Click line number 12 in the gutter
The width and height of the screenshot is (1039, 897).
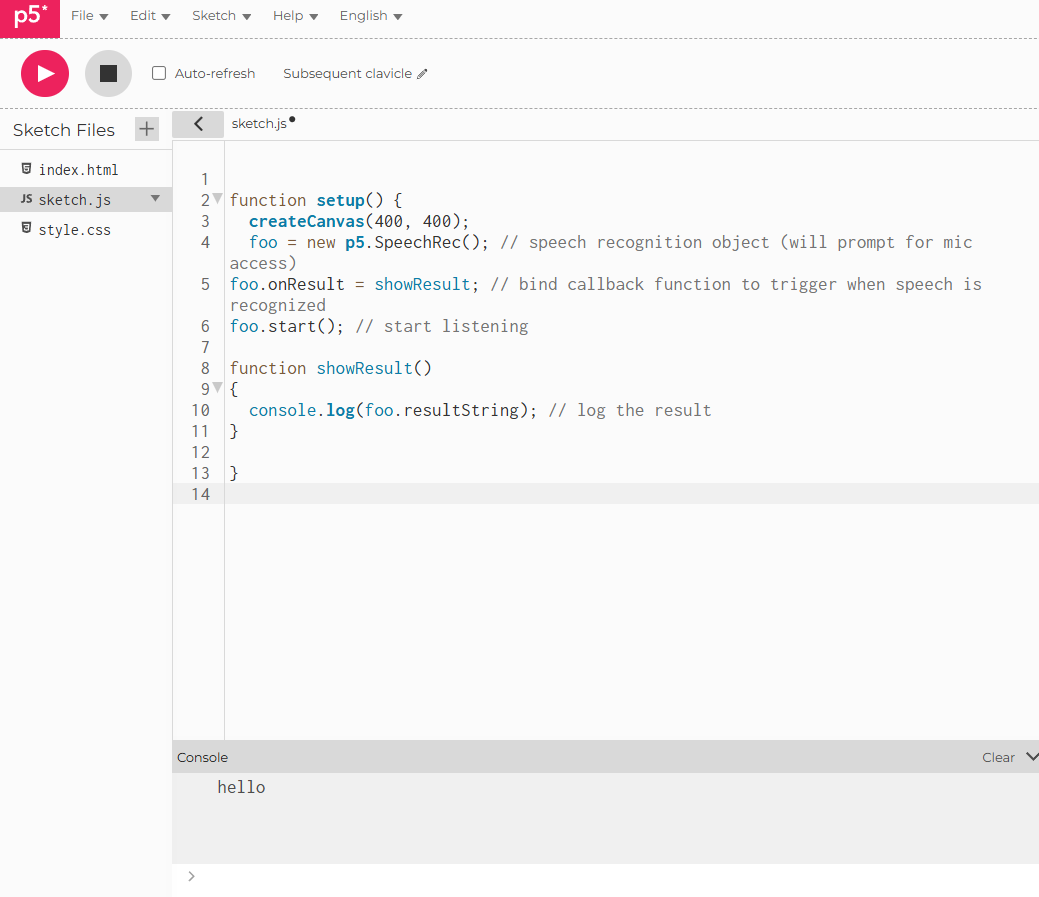pos(201,452)
